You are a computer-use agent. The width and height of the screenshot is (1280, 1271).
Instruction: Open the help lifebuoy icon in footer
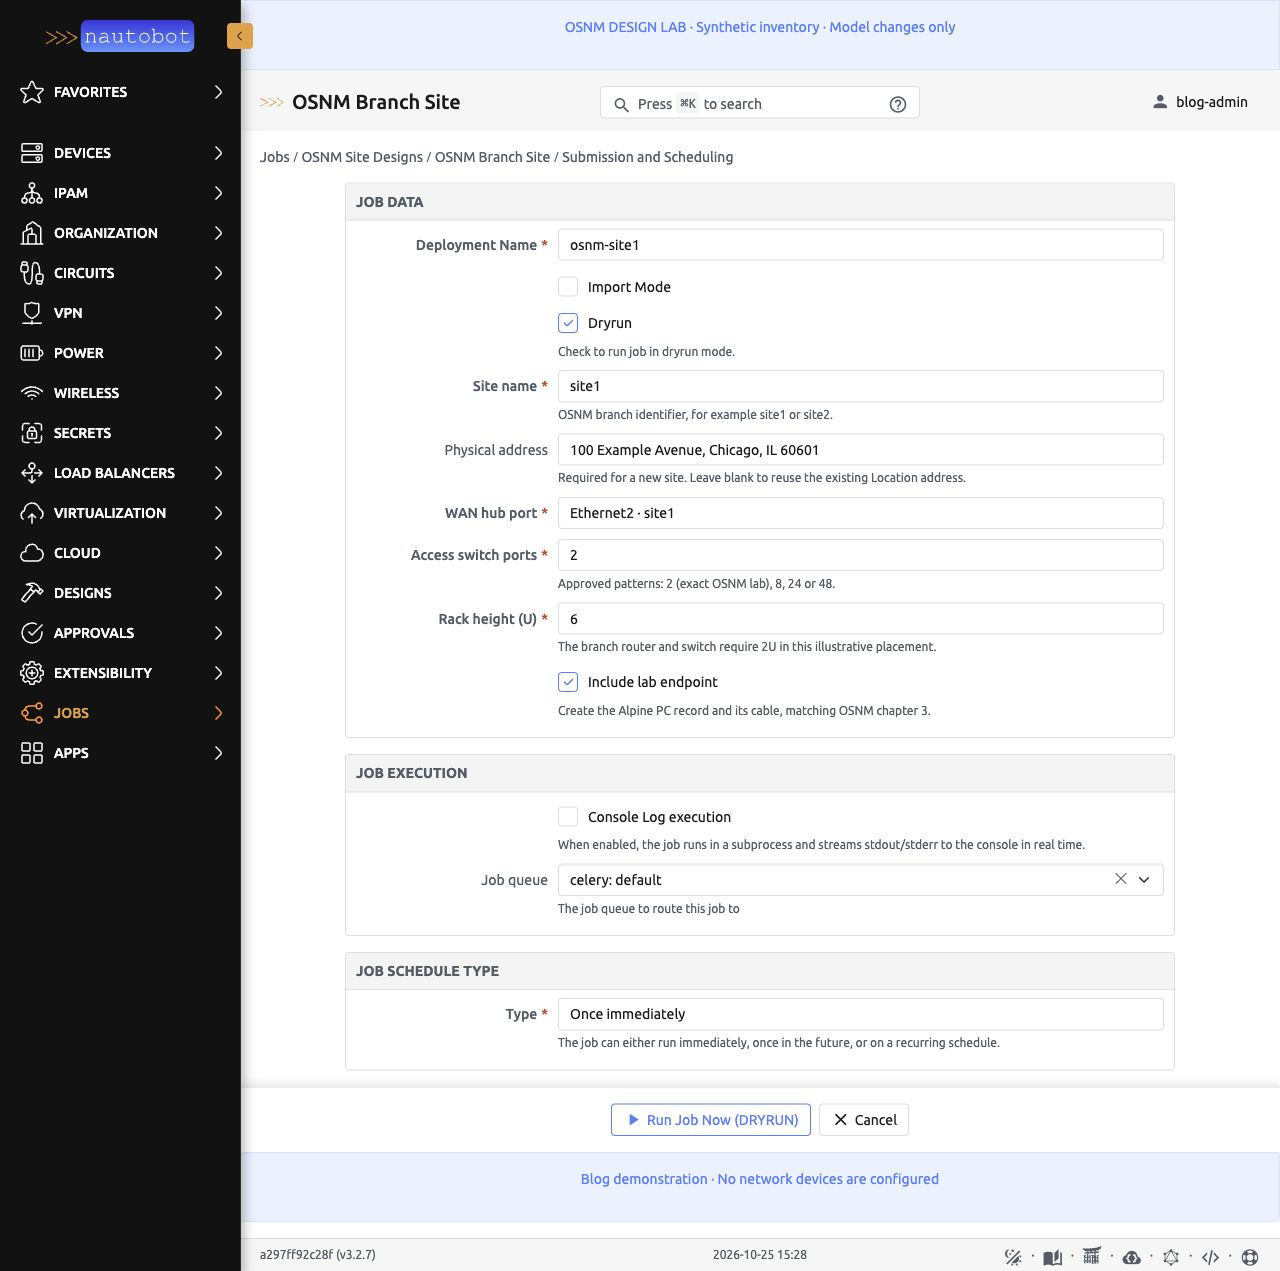1250,1257
